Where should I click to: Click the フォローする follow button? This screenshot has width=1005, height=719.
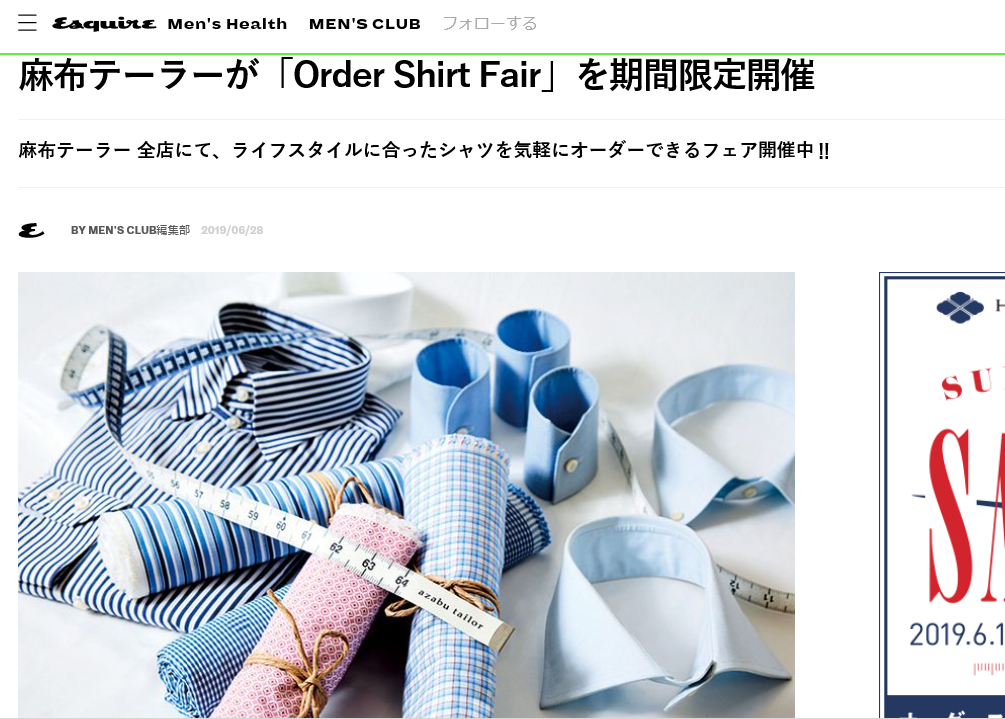[x=490, y=24]
